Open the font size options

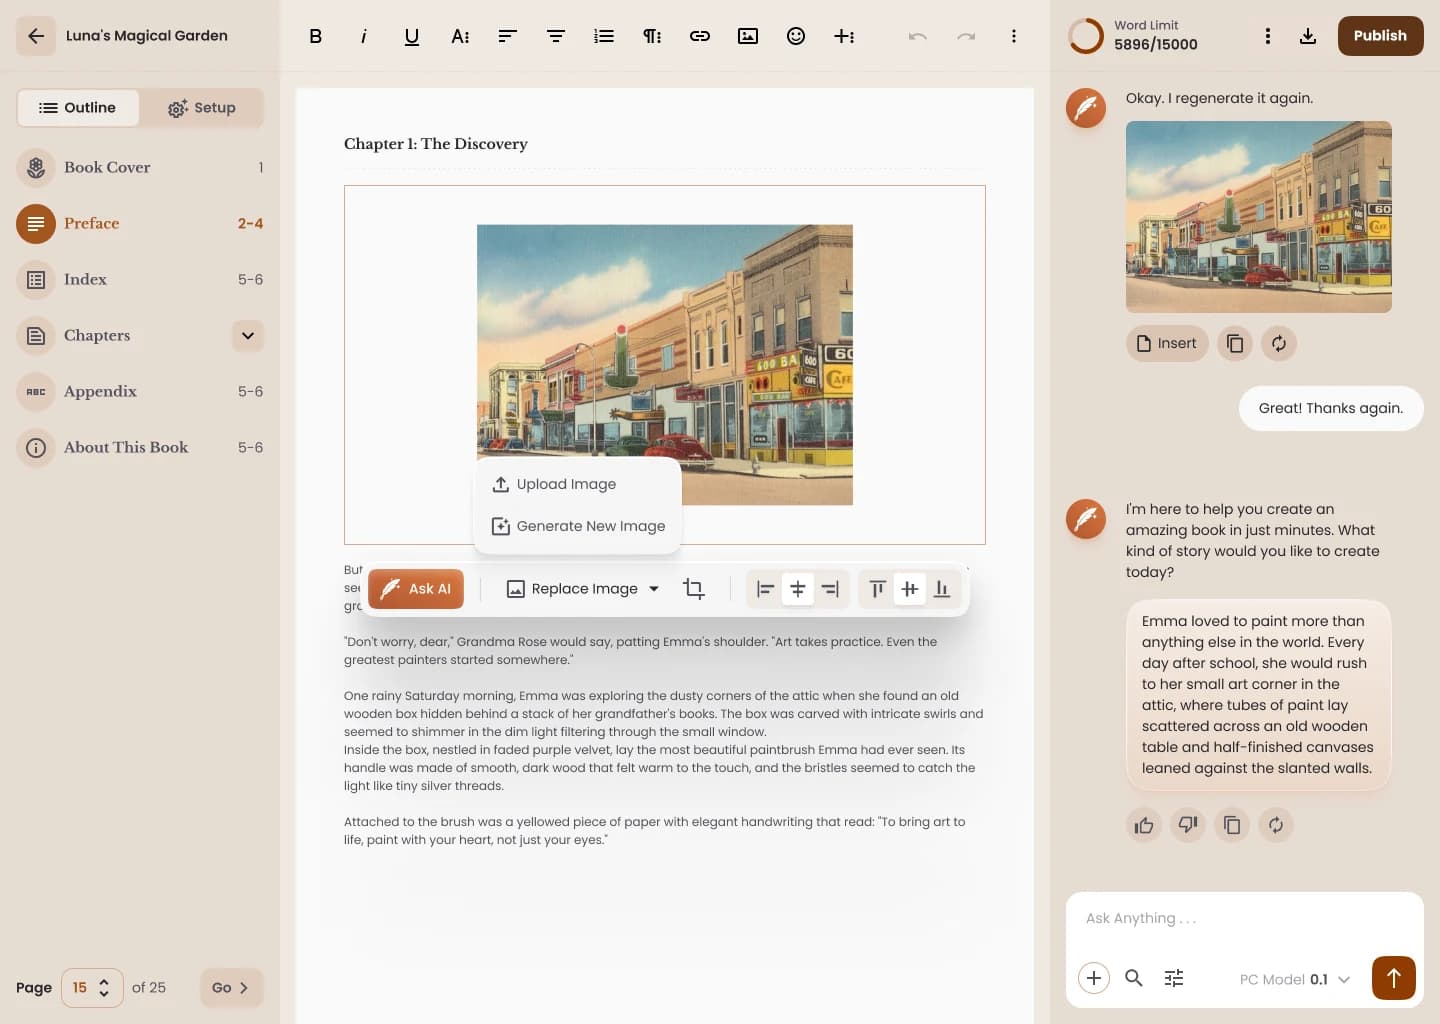(x=460, y=36)
